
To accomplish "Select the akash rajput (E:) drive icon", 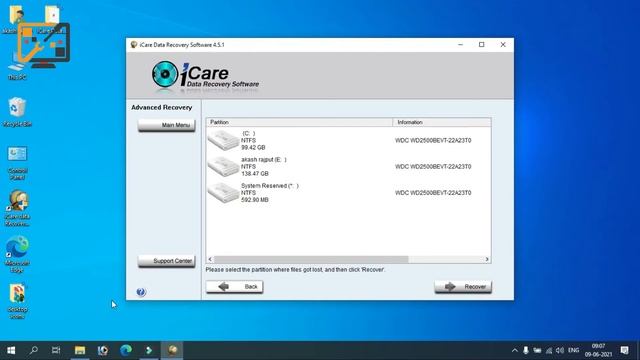I will point(223,167).
